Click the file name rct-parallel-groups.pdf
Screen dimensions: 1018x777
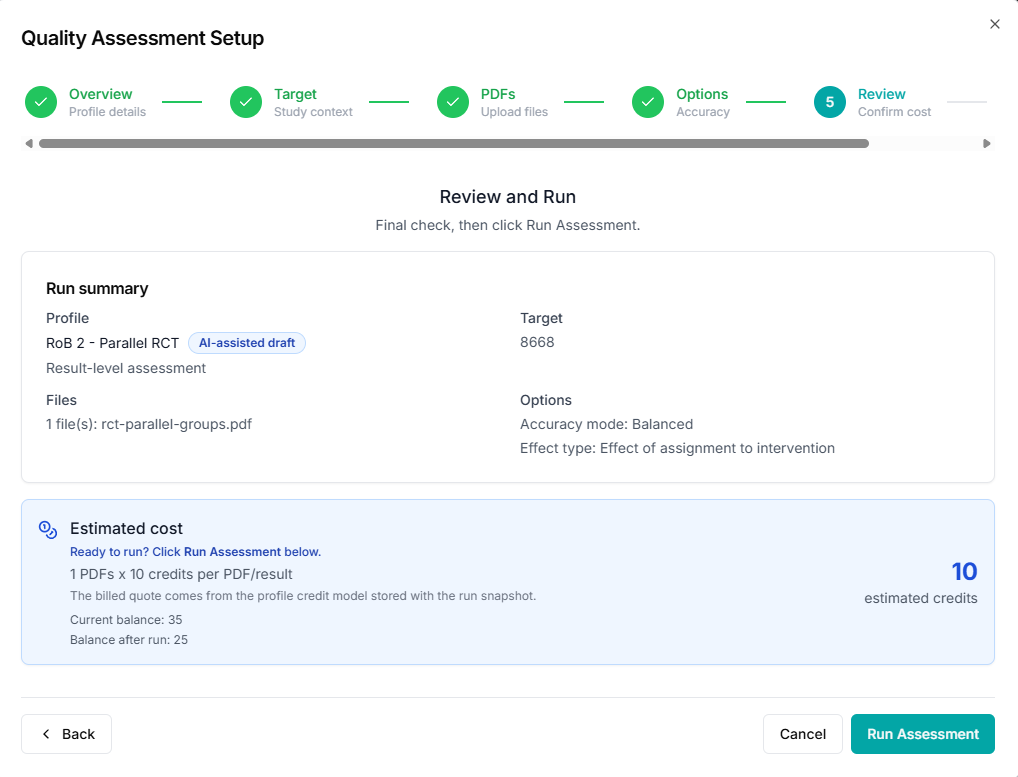tap(177, 425)
